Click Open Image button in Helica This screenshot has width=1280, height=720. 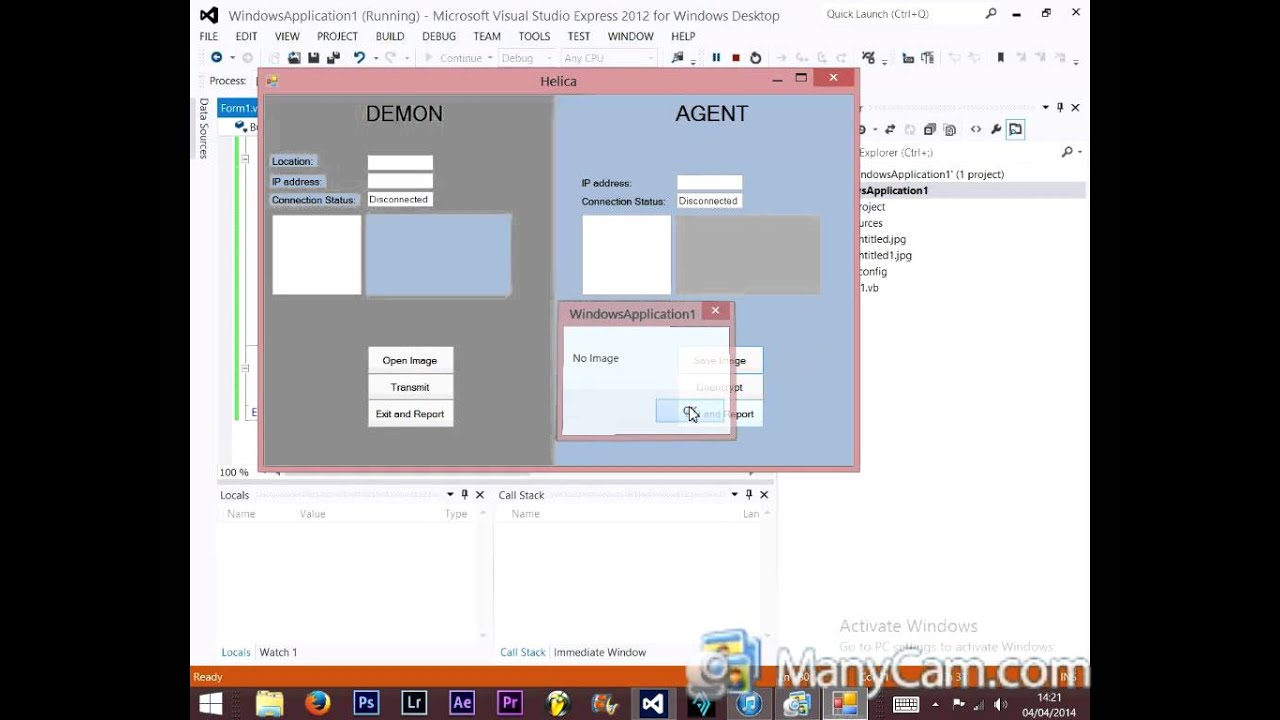click(x=410, y=360)
